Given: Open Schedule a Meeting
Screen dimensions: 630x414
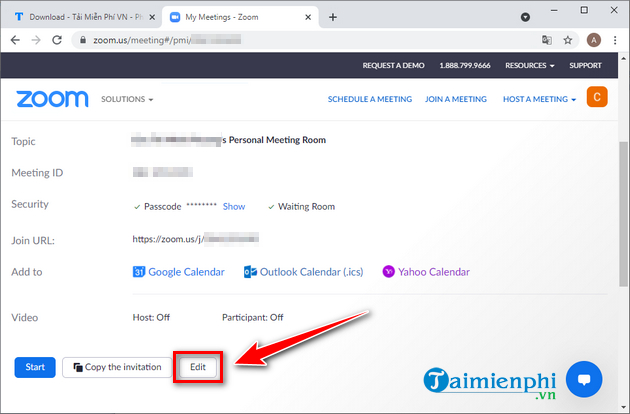Looking at the screenshot, I should pos(370,99).
